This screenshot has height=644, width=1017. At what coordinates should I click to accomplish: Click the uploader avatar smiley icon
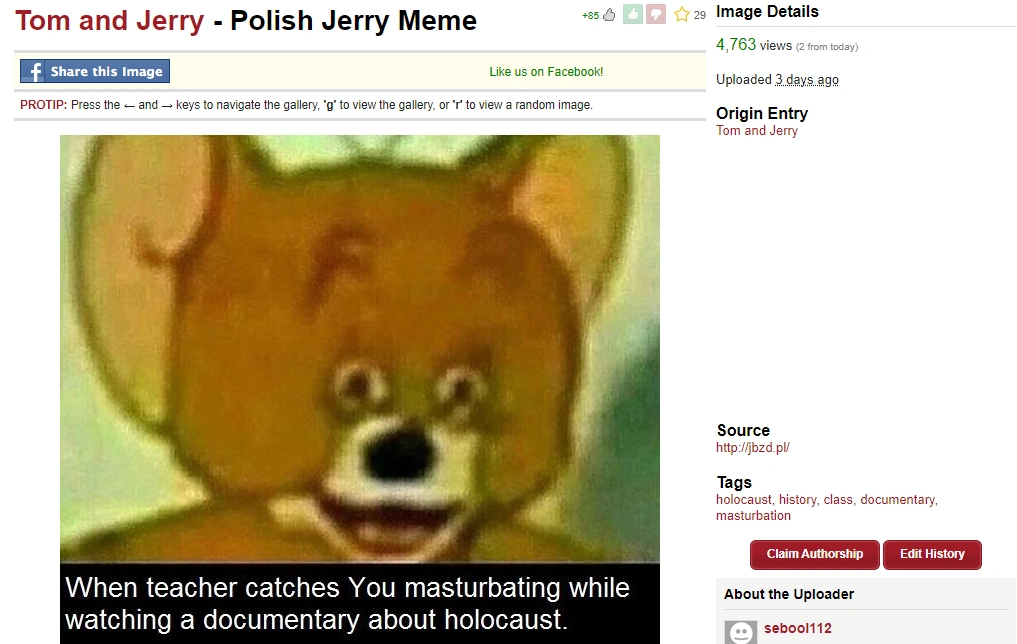coord(741,632)
